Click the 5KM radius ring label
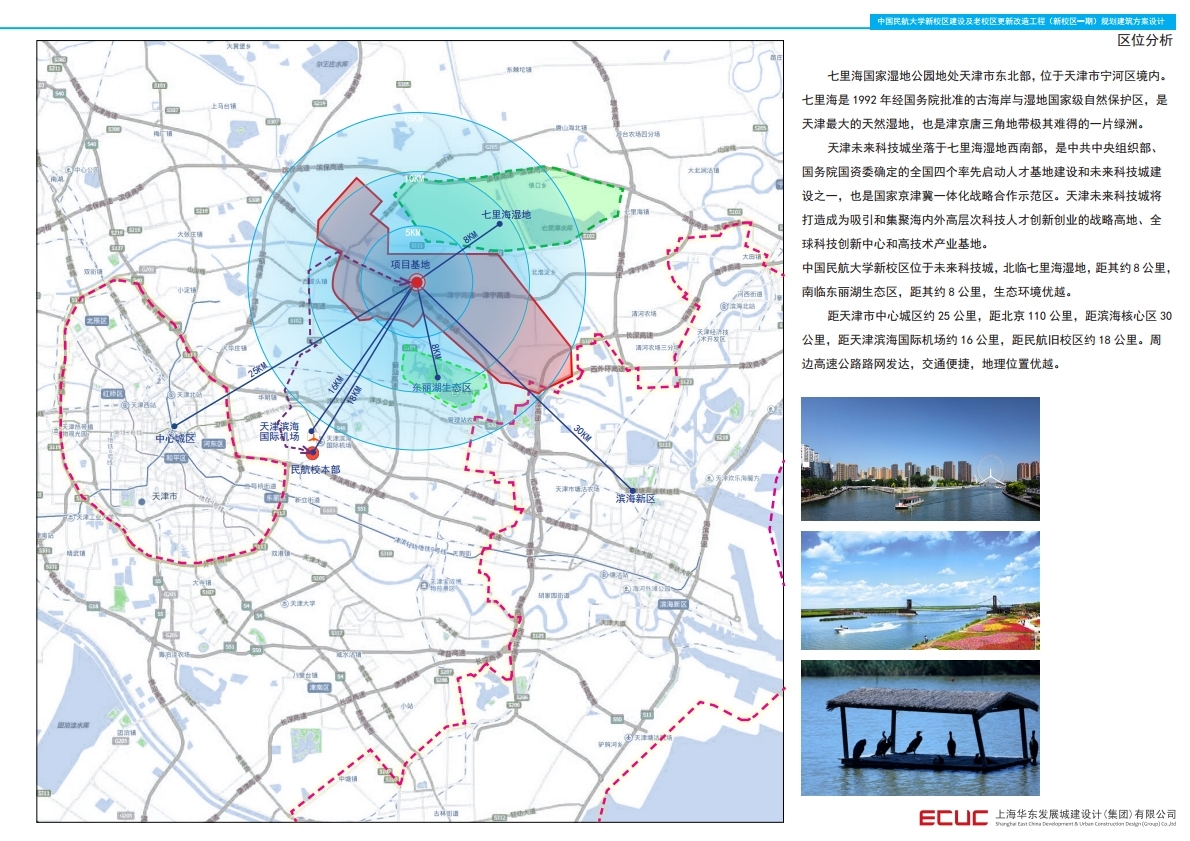Viewport: 1190px width, 841px height. pos(413,232)
